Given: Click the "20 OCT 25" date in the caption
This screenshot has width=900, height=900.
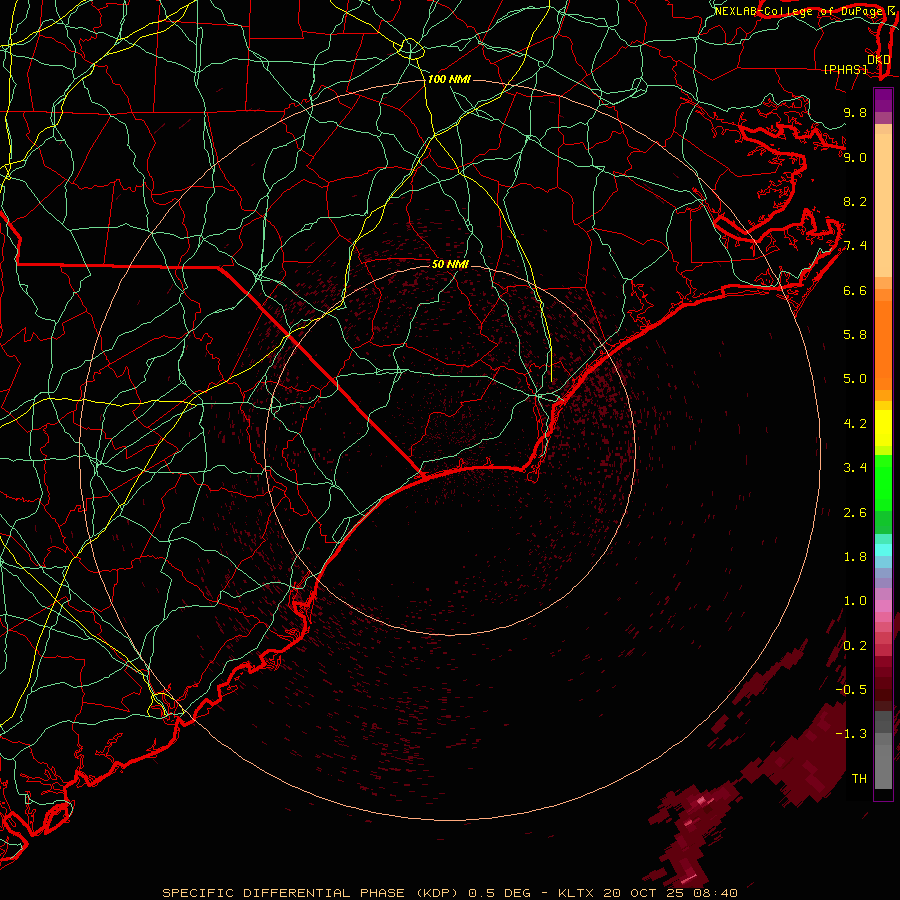Looking at the screenshot, I should coord(642,893).
